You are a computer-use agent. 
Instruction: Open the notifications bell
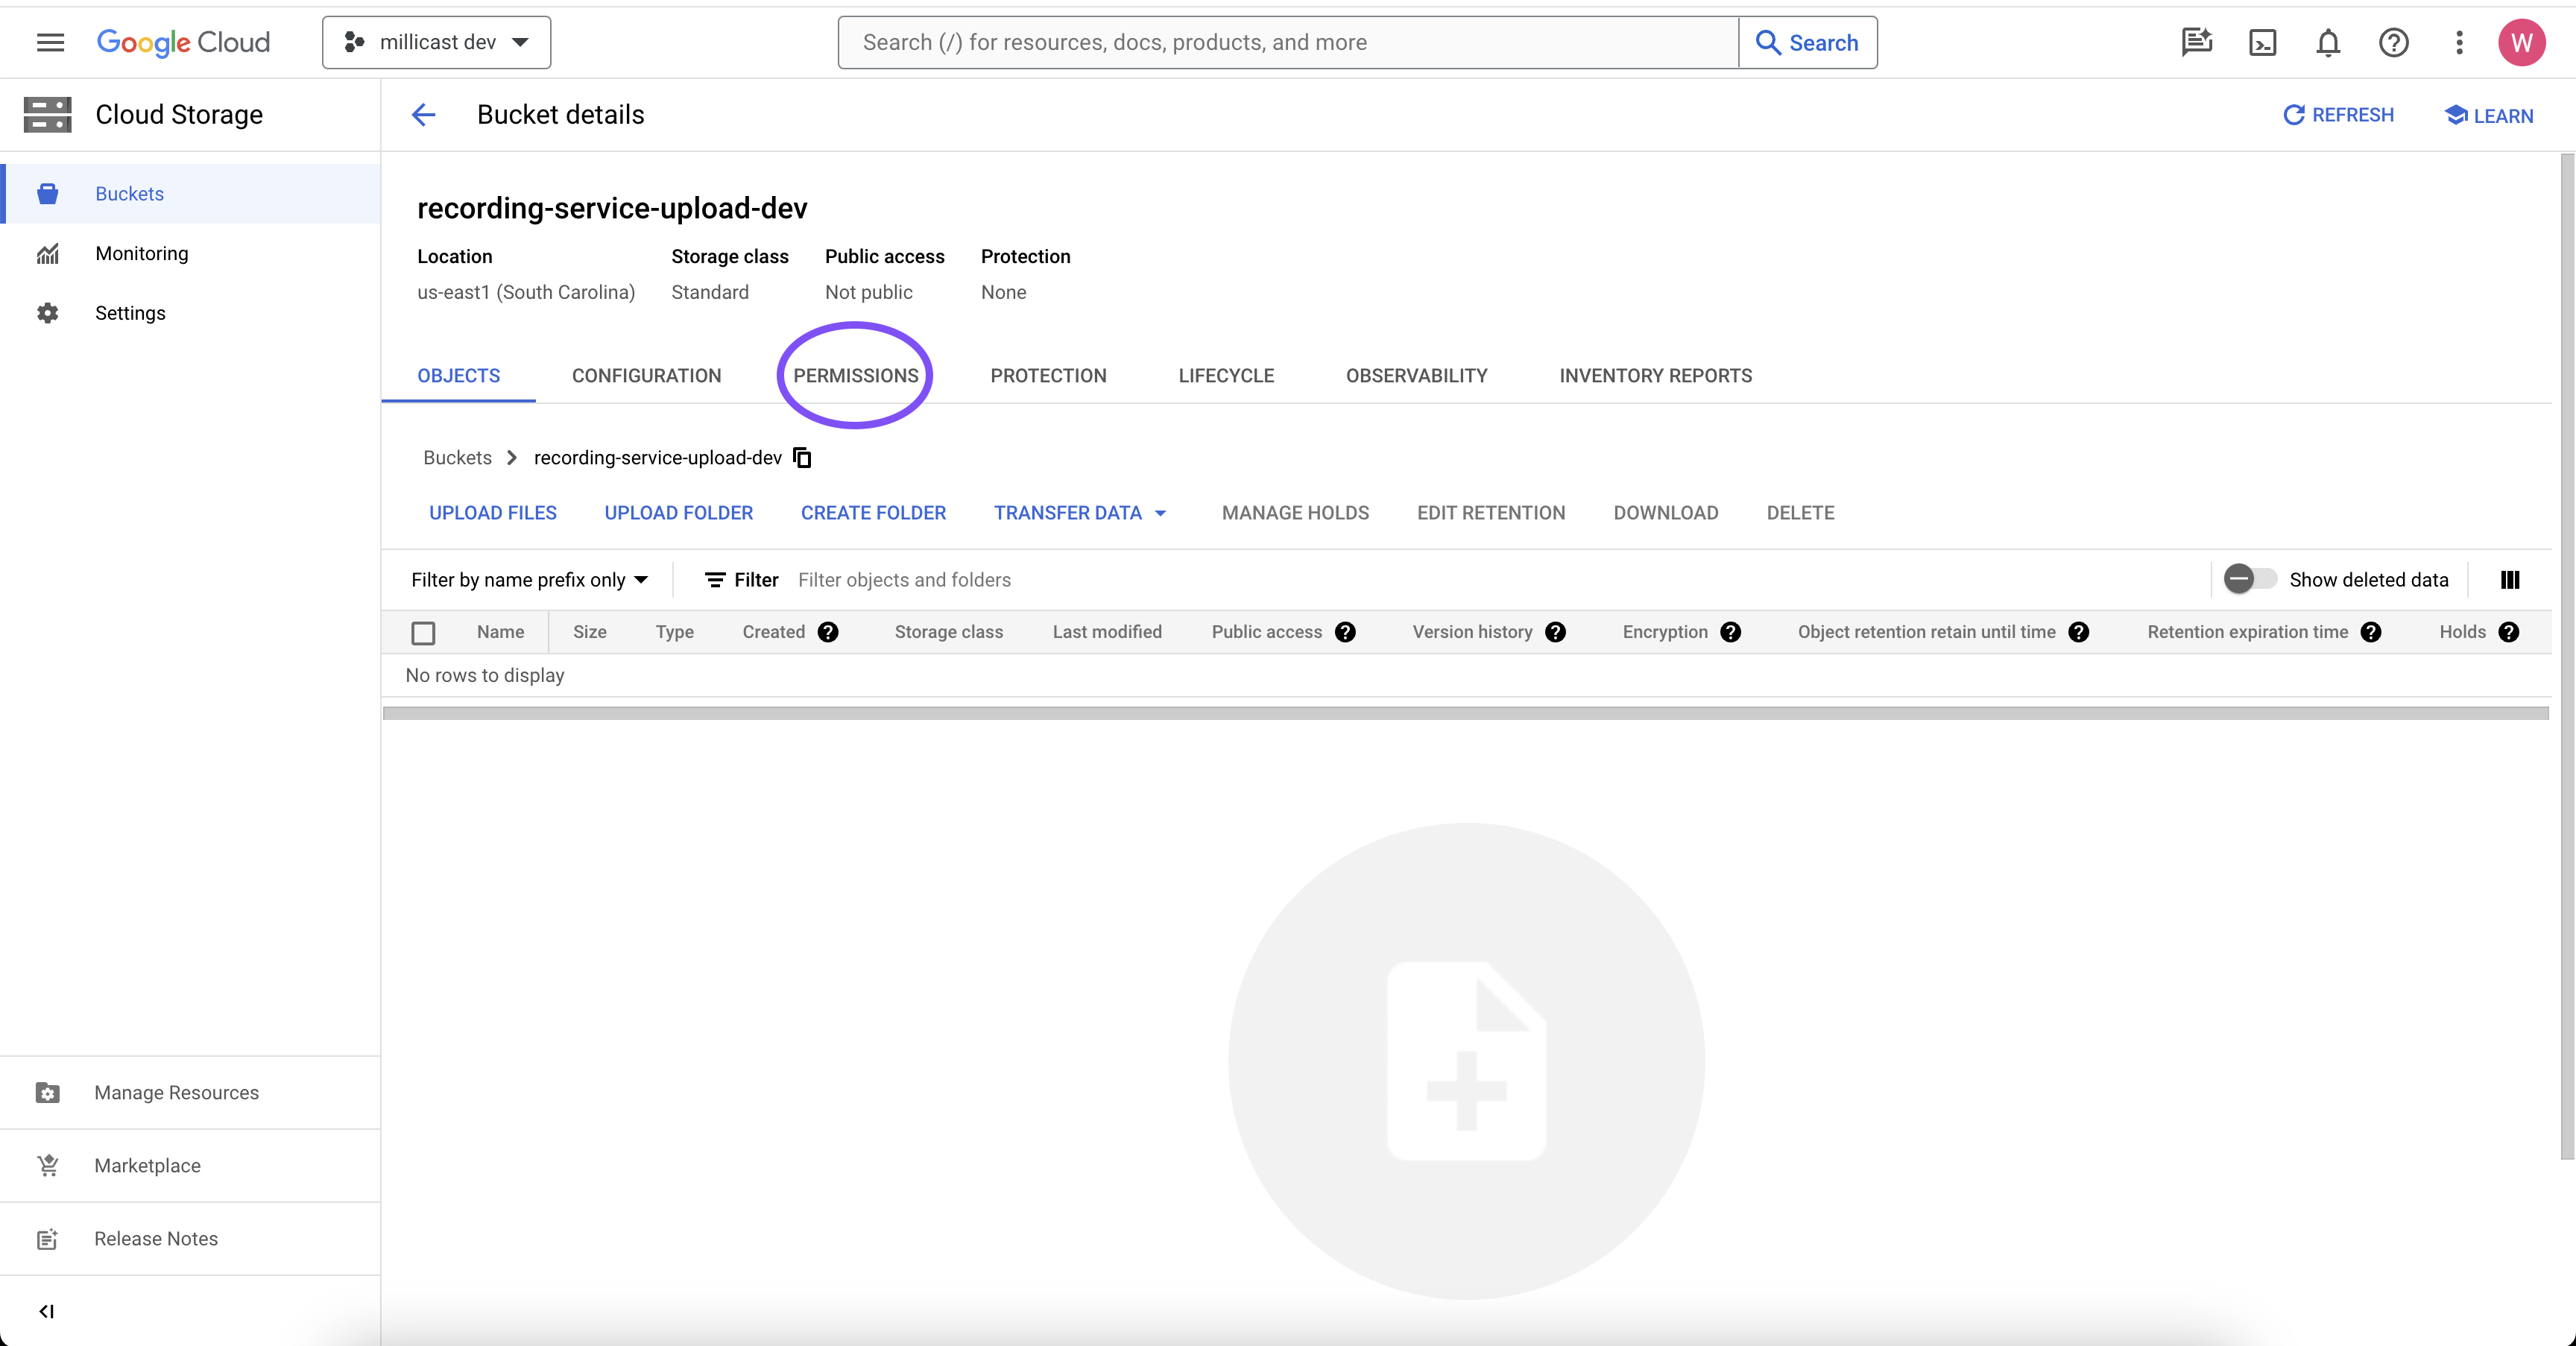pos(2328,42)
